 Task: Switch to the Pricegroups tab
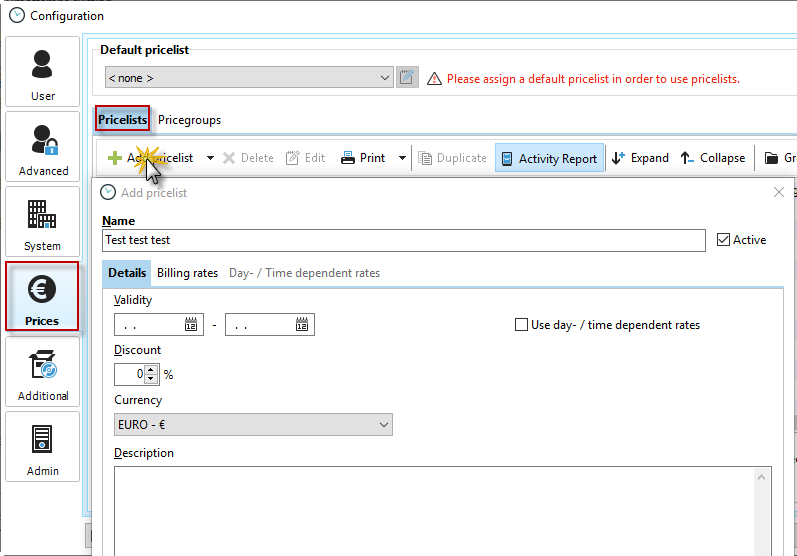pyautogui.click(x=189, y=120)
